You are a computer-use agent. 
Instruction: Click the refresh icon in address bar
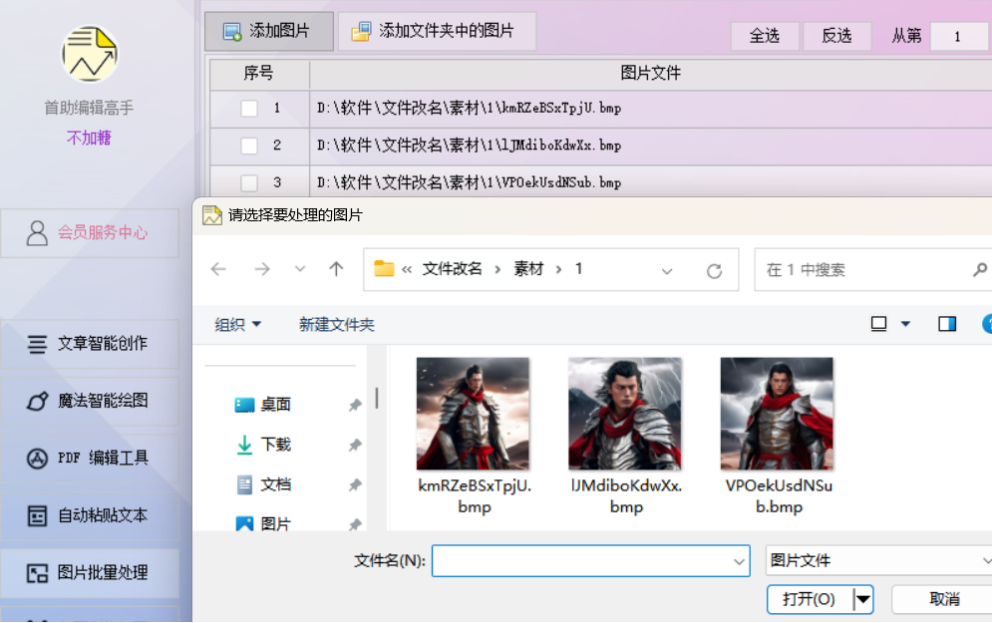[x=714, y=271]
